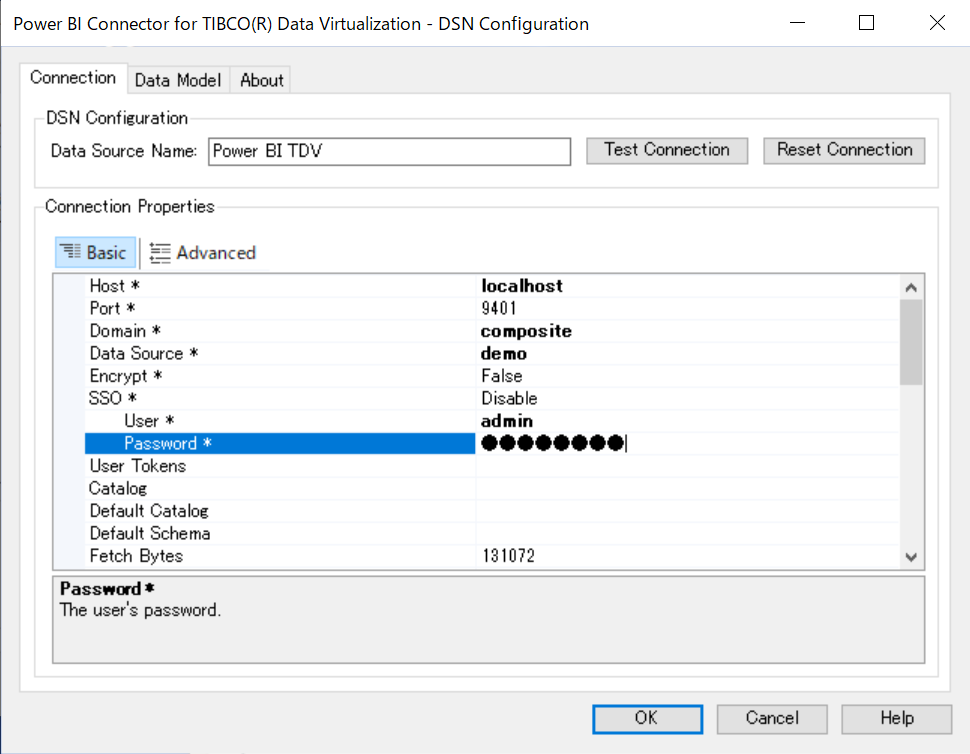This screenshot has height=754, width=970.
Task: Select the Default Catalog property row
Action: 491,511
